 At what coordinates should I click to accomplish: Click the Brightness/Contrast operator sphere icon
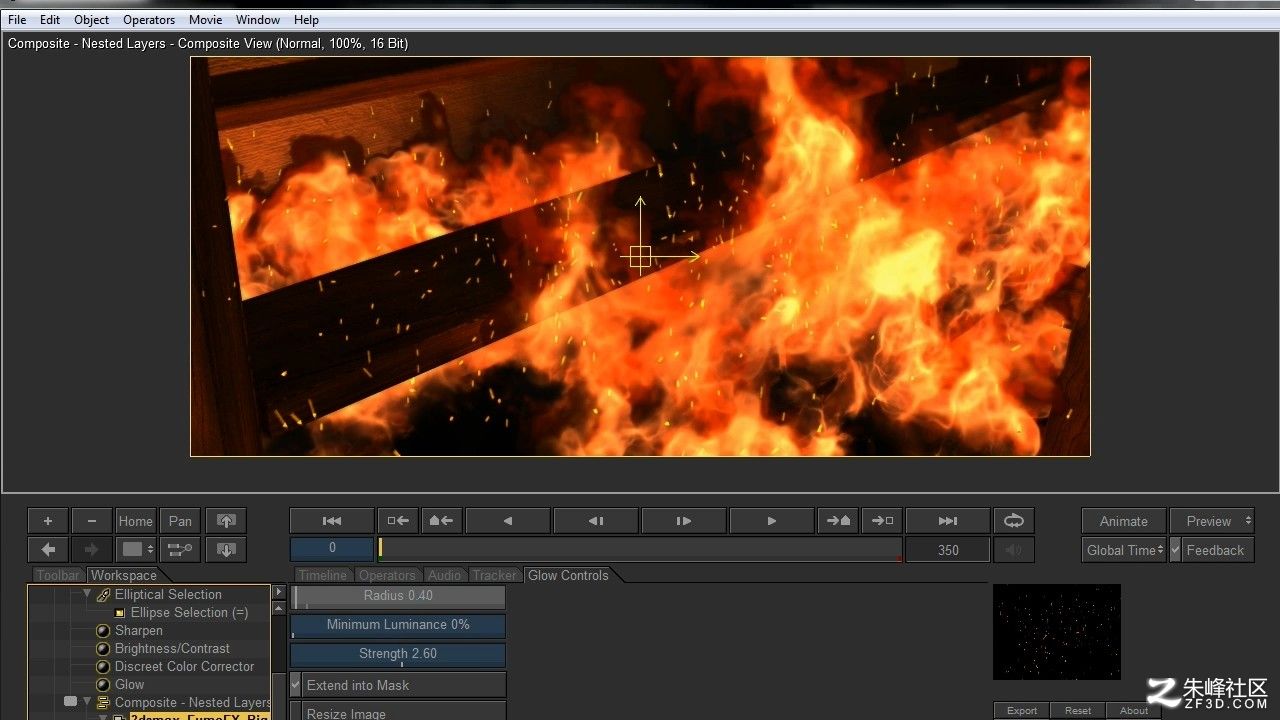click(x=103, y=649)
